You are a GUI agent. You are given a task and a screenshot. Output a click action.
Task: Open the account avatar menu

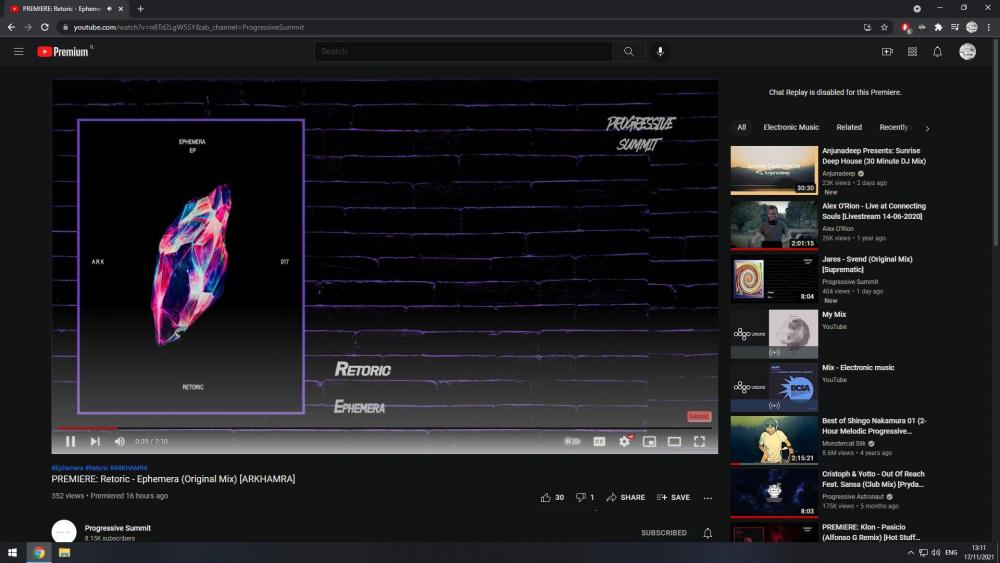[x=967, y=52]
